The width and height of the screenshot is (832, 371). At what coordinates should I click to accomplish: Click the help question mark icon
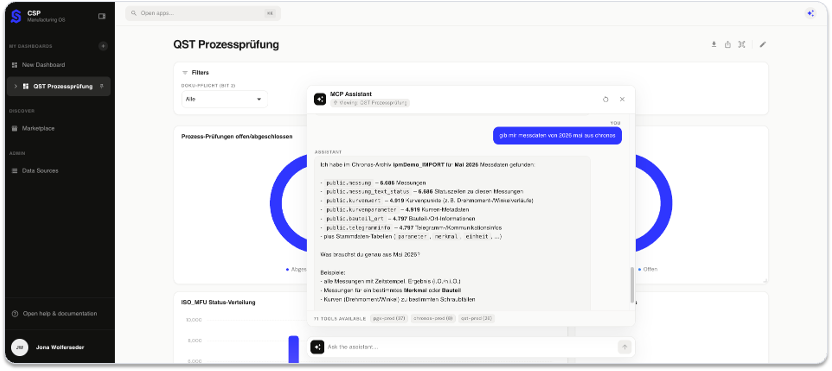click(x=15, y=314)
